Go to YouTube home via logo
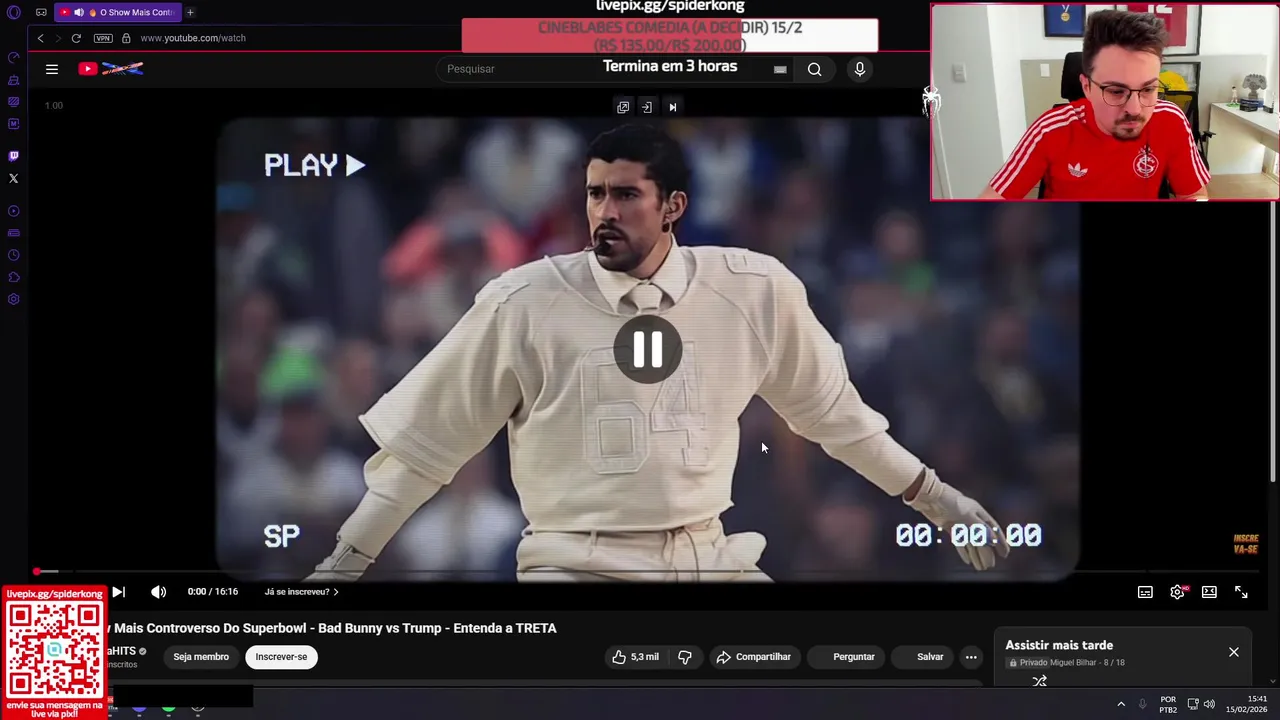 111,69
